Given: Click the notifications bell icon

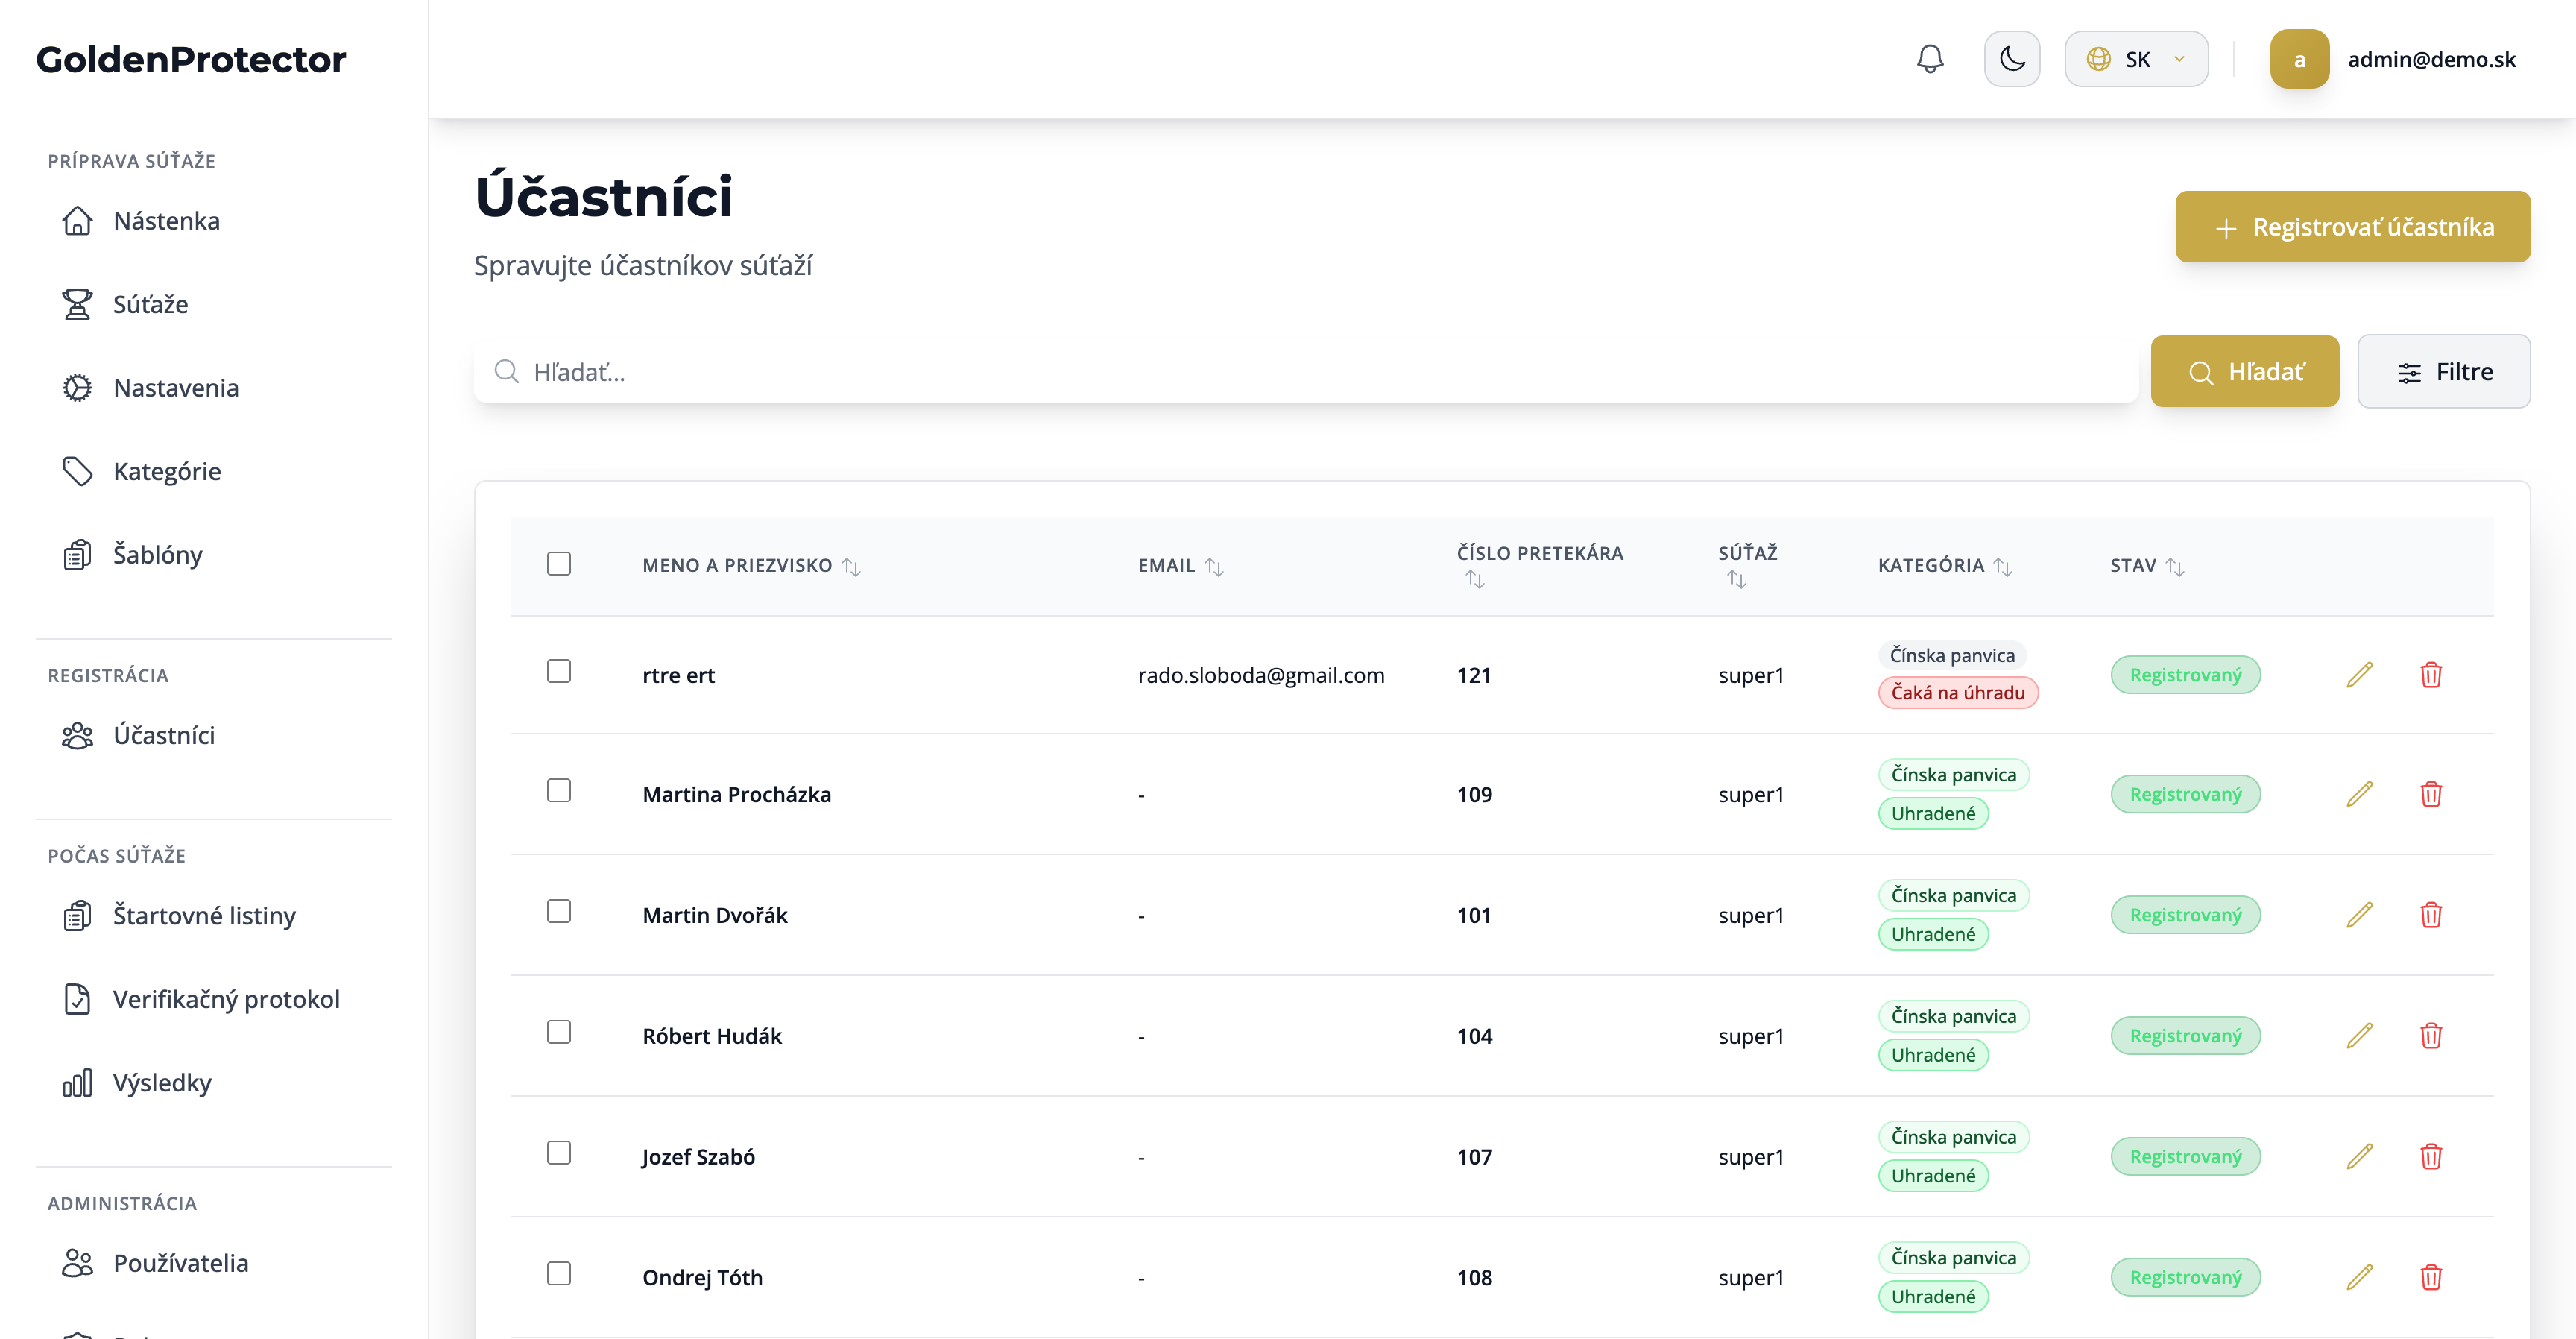Looking at the screenshot, I should click(1929, 59).
